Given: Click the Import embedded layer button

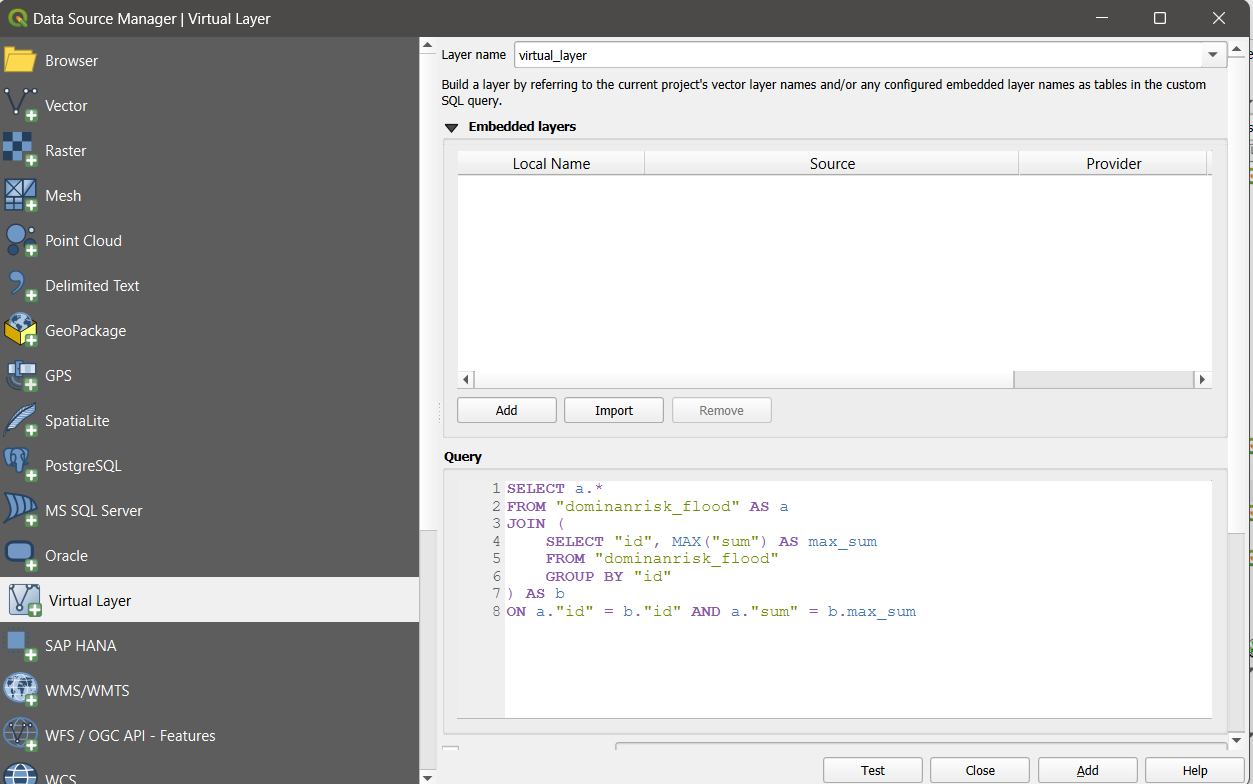Looking at the screenshot, I should tap(613, 411).
